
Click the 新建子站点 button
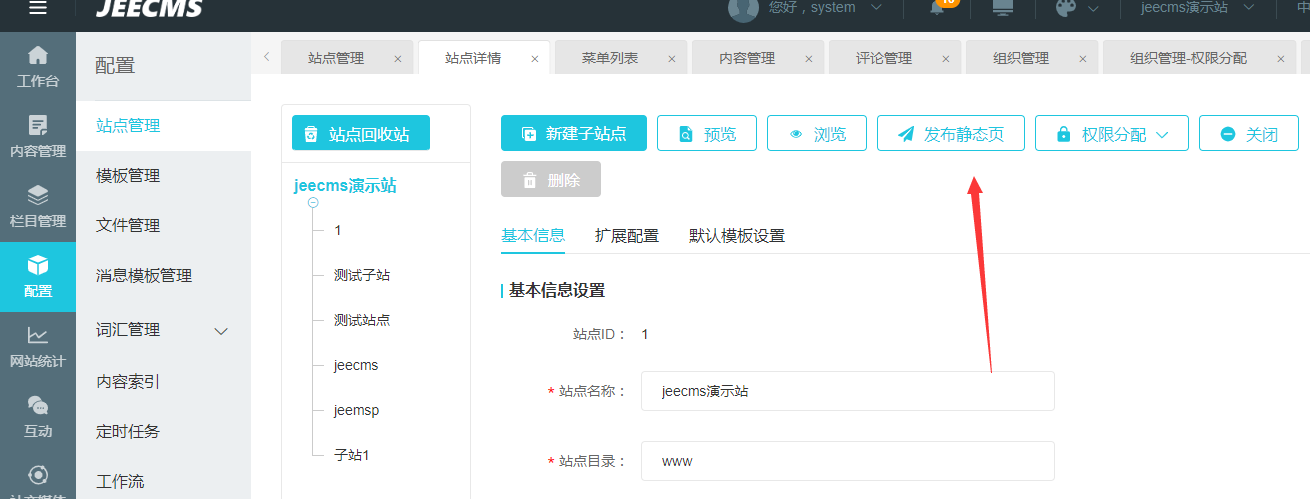[574, 133]
